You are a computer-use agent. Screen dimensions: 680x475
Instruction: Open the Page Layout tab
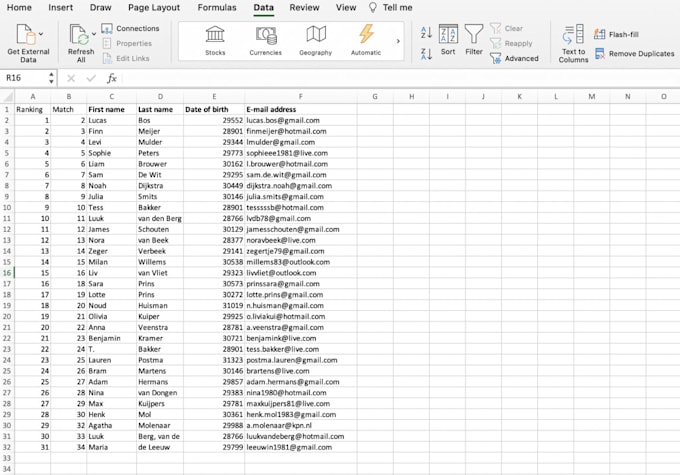click(x=154, y=7)
